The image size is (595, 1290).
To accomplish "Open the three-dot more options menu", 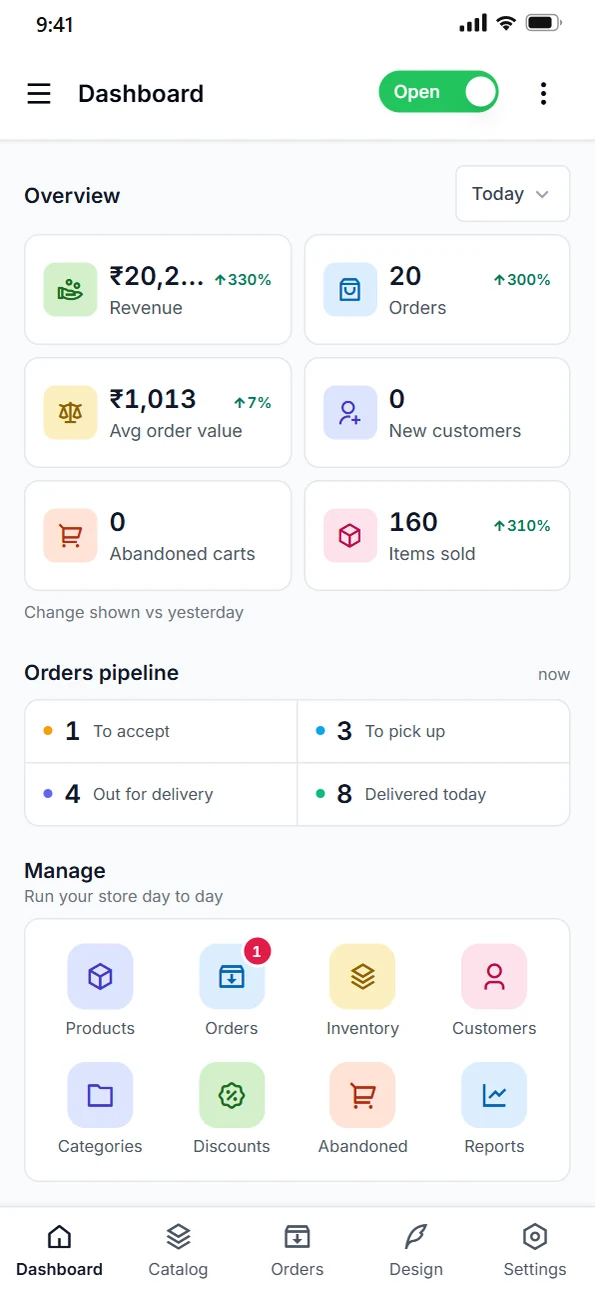I will coord(543,94).
